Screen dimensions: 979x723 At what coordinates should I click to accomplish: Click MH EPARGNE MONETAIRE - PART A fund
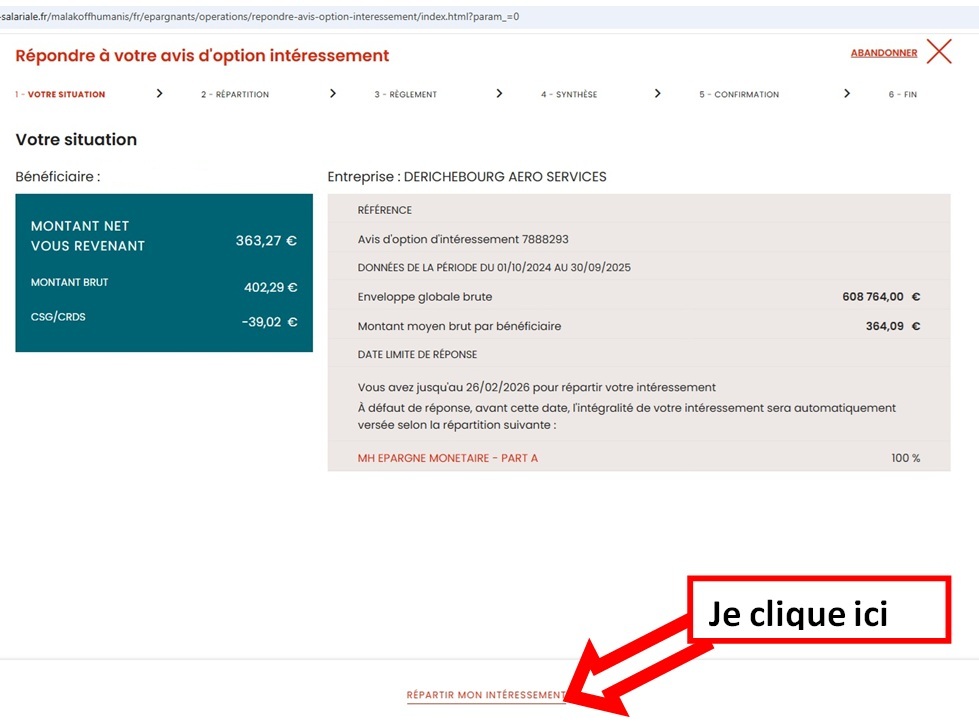pyautogui.click(x=447, y=458)
